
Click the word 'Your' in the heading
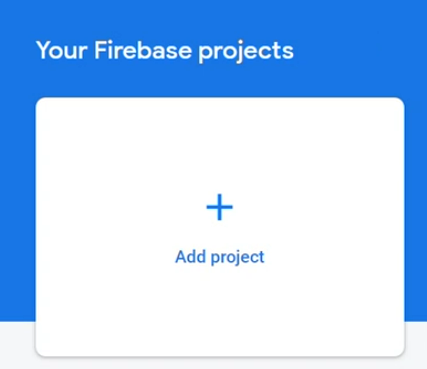coord(62,50)
